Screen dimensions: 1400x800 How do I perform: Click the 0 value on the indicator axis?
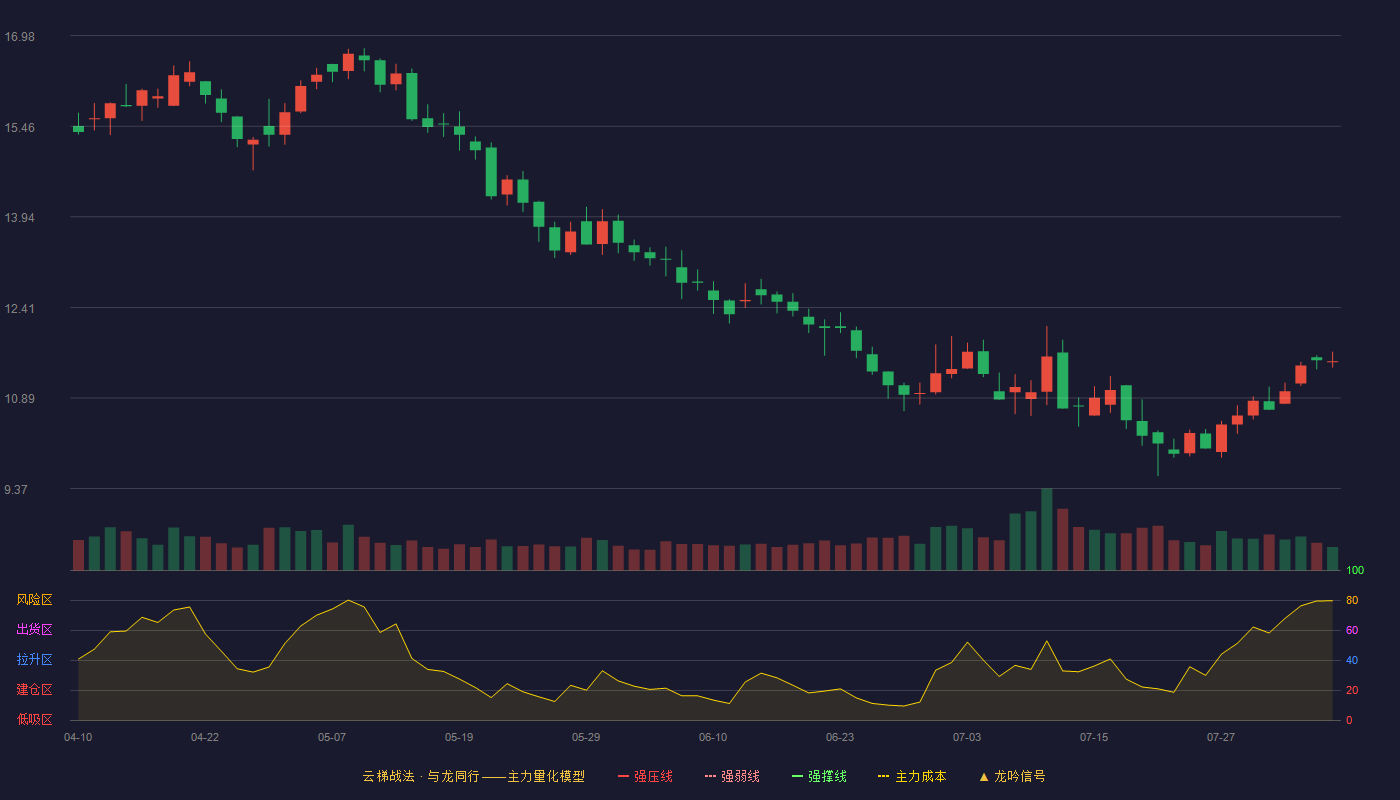(1349, 720)
